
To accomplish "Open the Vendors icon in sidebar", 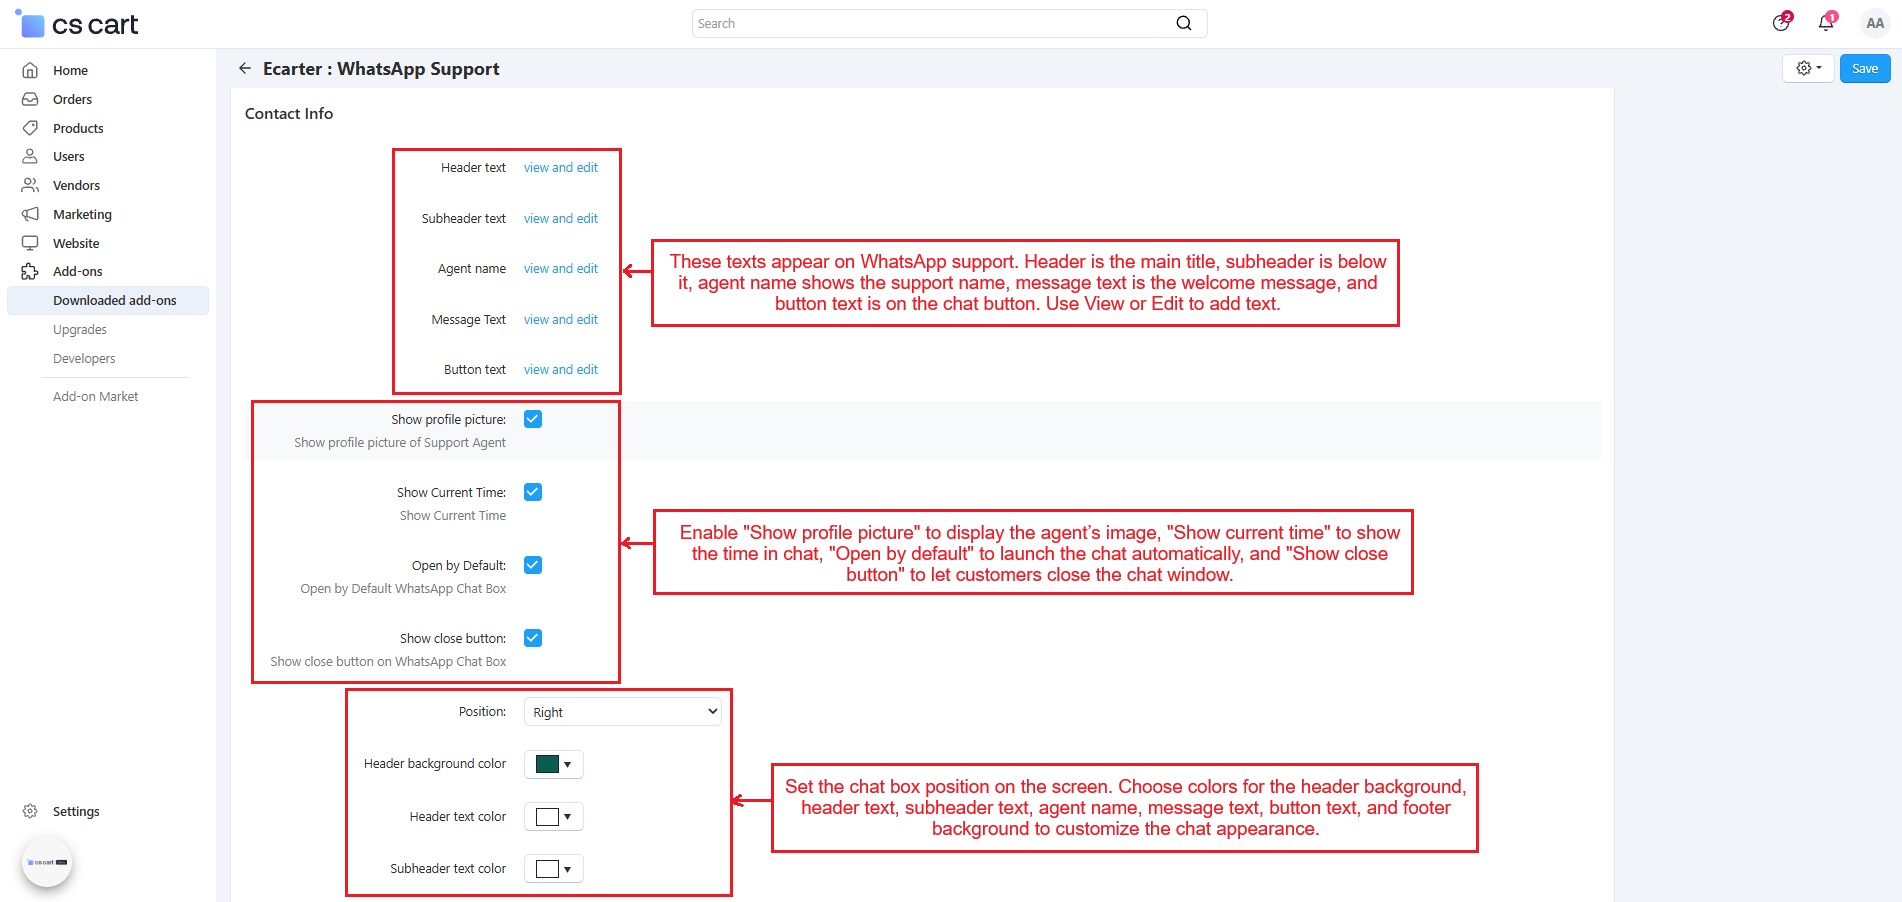I will (30, 185).
